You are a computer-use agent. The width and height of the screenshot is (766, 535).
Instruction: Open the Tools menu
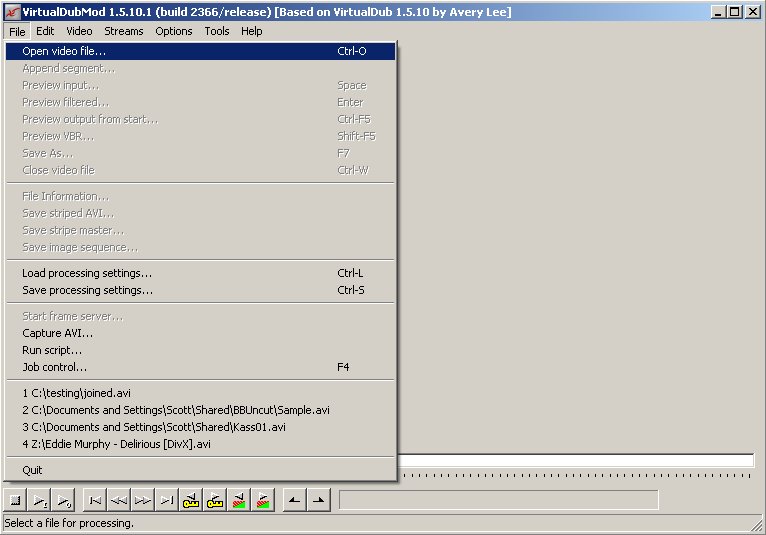[x=217, y=31]
